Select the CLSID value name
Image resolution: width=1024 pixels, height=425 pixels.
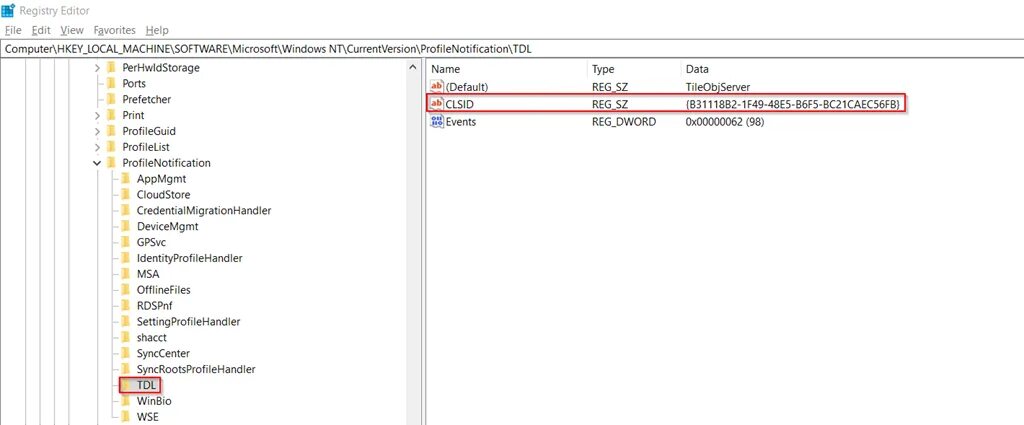pyautogui.click(x=459, y=104)
